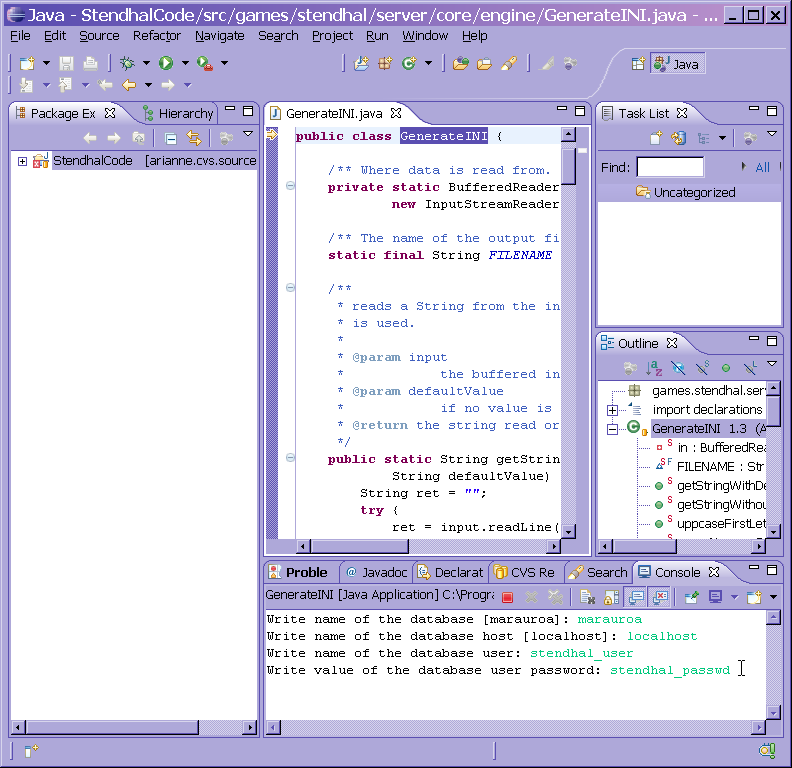This screenshot has height=768, width=792.
Task: Open the Run button dropdown arrow
Action: coord(184,63)
